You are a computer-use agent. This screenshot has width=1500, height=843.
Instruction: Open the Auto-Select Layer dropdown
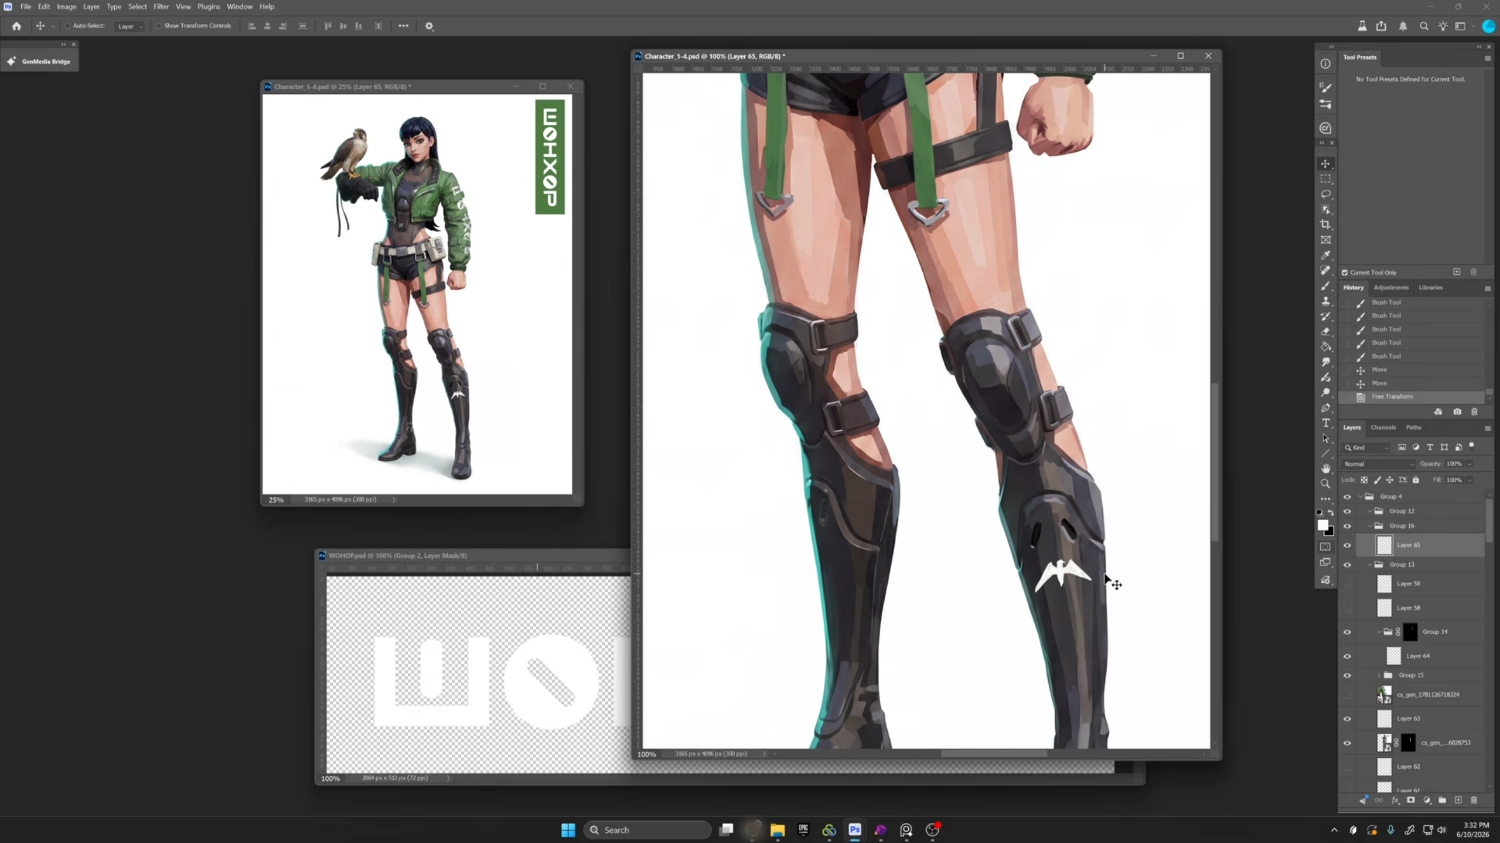pos(128,26)
